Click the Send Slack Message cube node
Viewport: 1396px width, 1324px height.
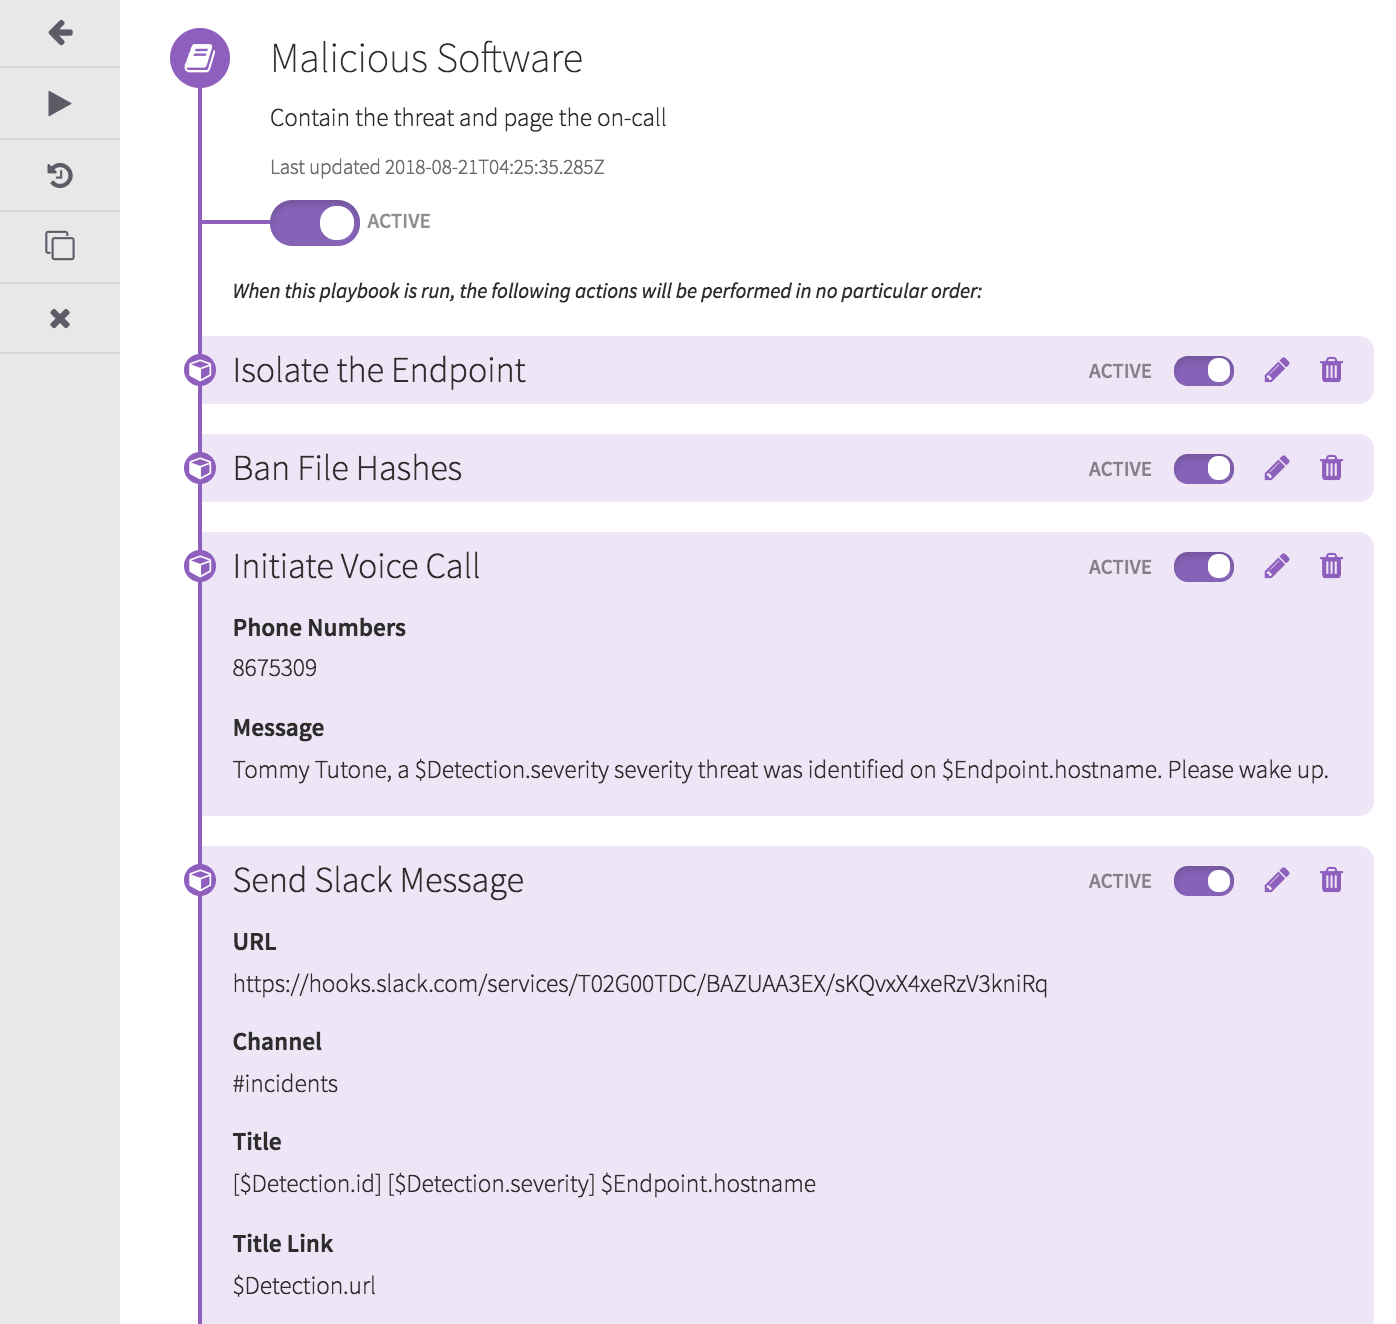200,880
